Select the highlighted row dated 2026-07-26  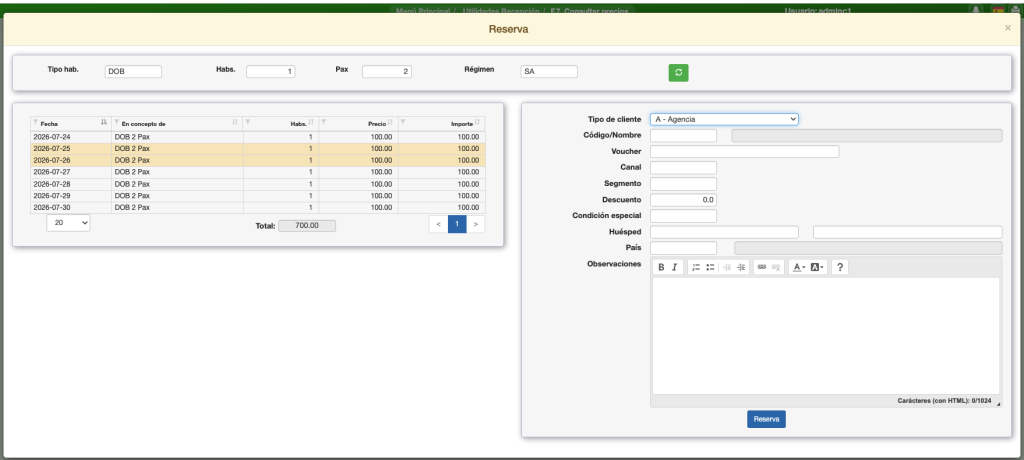click(258, 161)
